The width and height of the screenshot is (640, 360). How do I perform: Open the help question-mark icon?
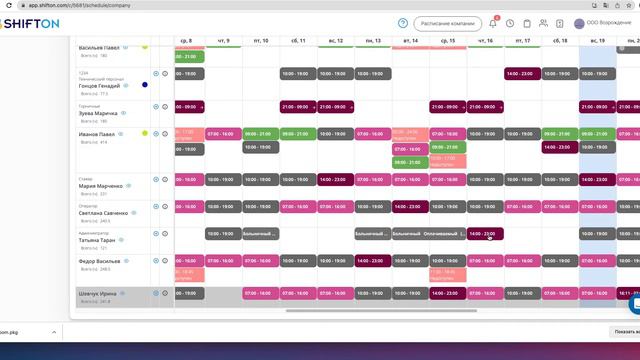pyautogui.click(x=402, y=23)
